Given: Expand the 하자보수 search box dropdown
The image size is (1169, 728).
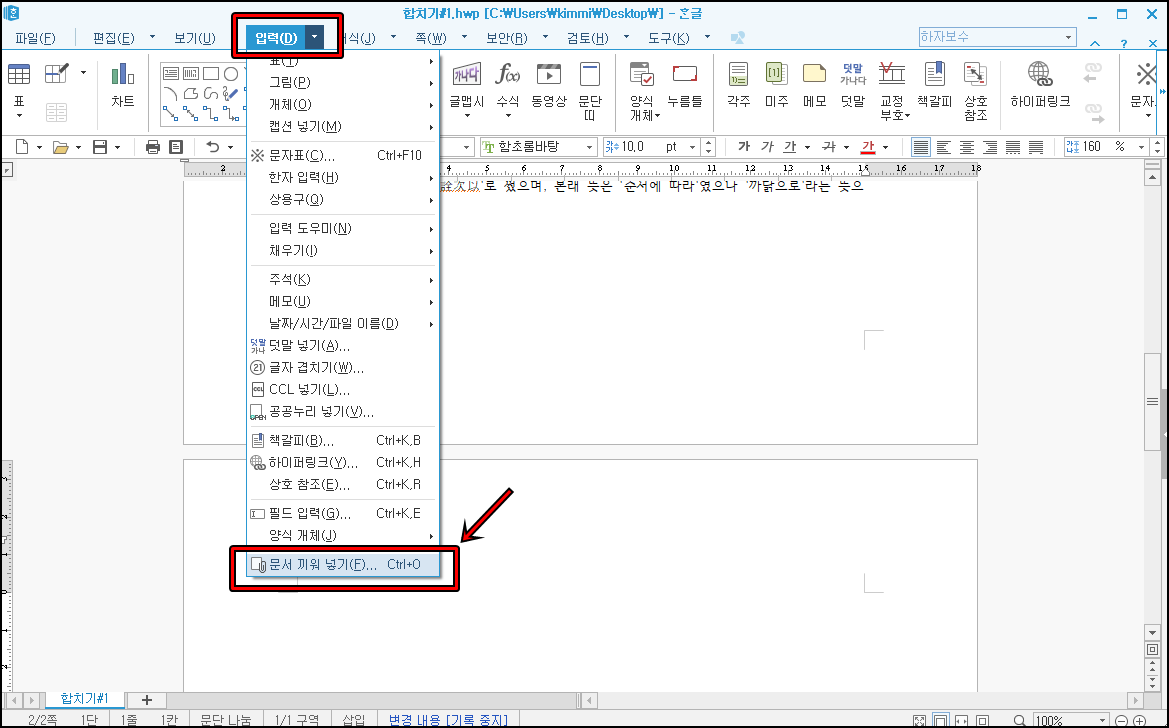Looking at the screenshot, I should (x=1068, y=37).
